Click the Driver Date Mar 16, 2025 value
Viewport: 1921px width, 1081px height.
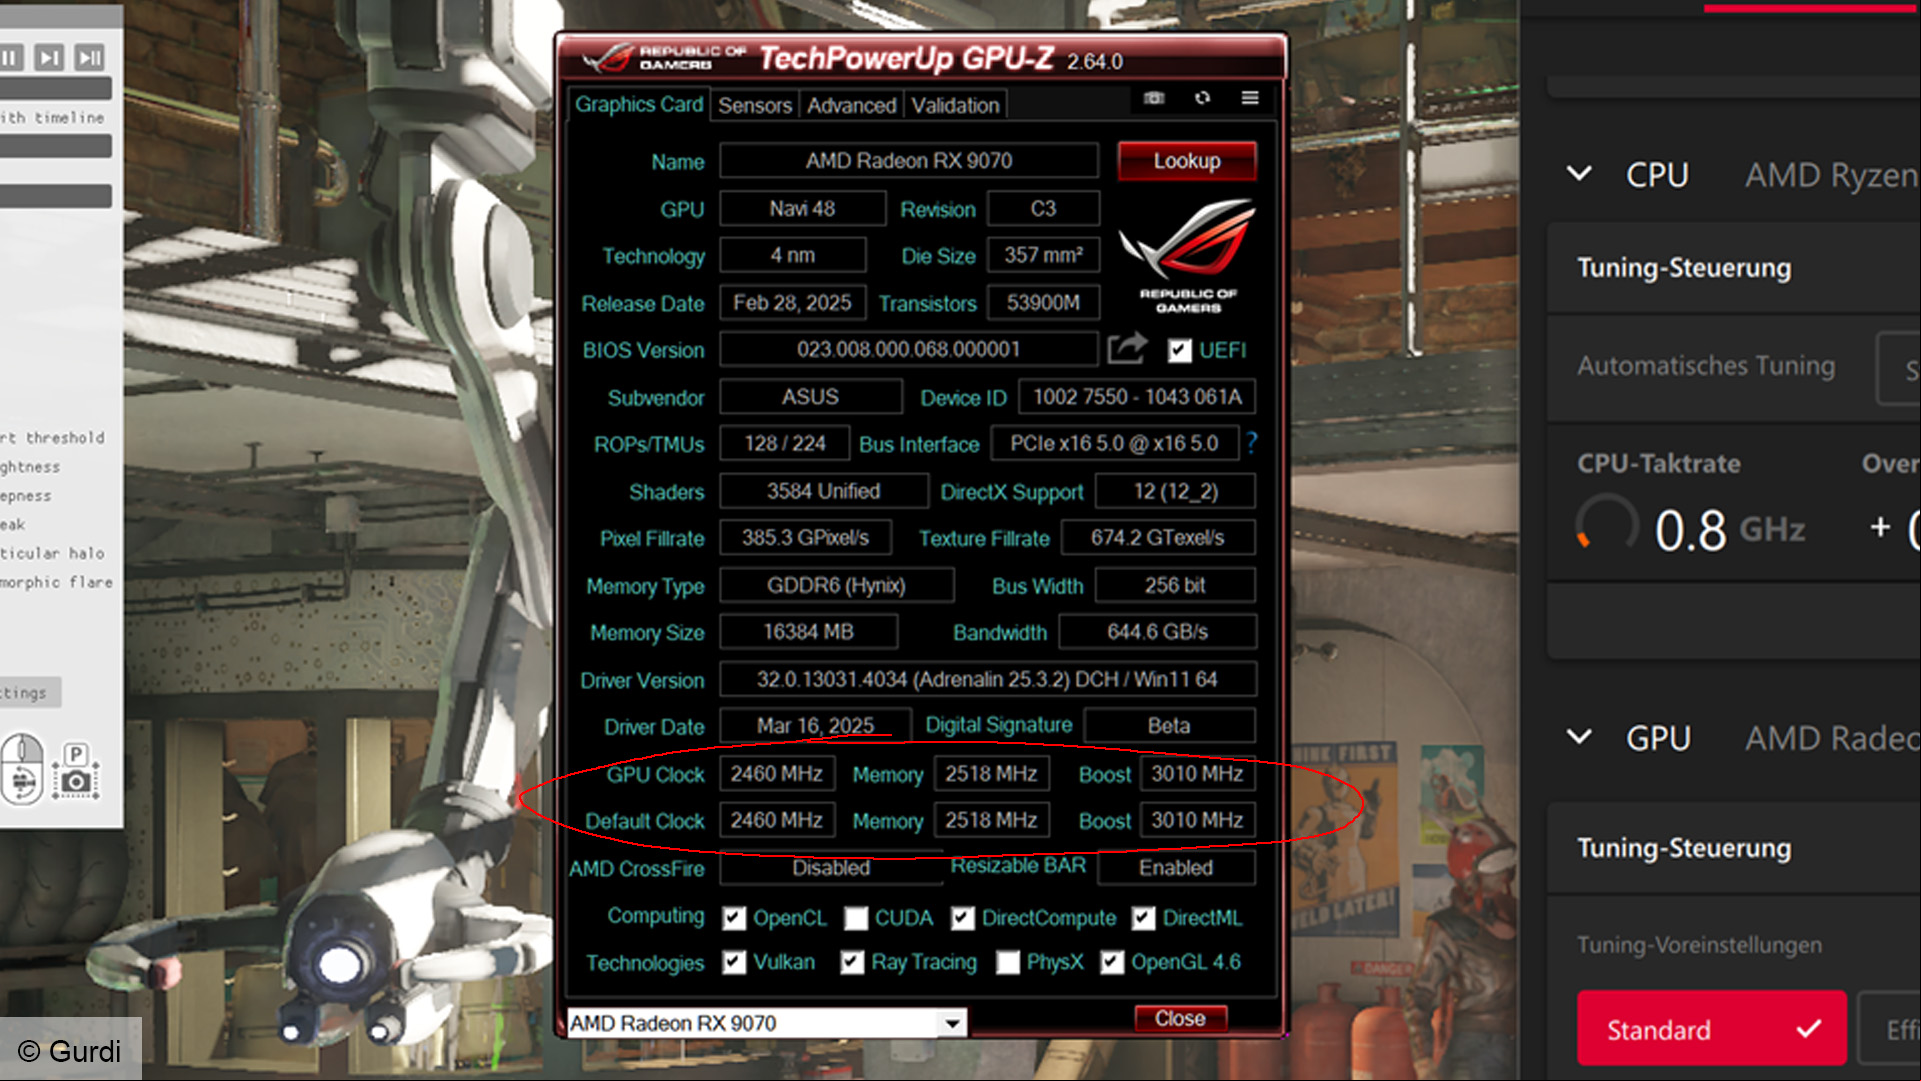pos(815,725)
